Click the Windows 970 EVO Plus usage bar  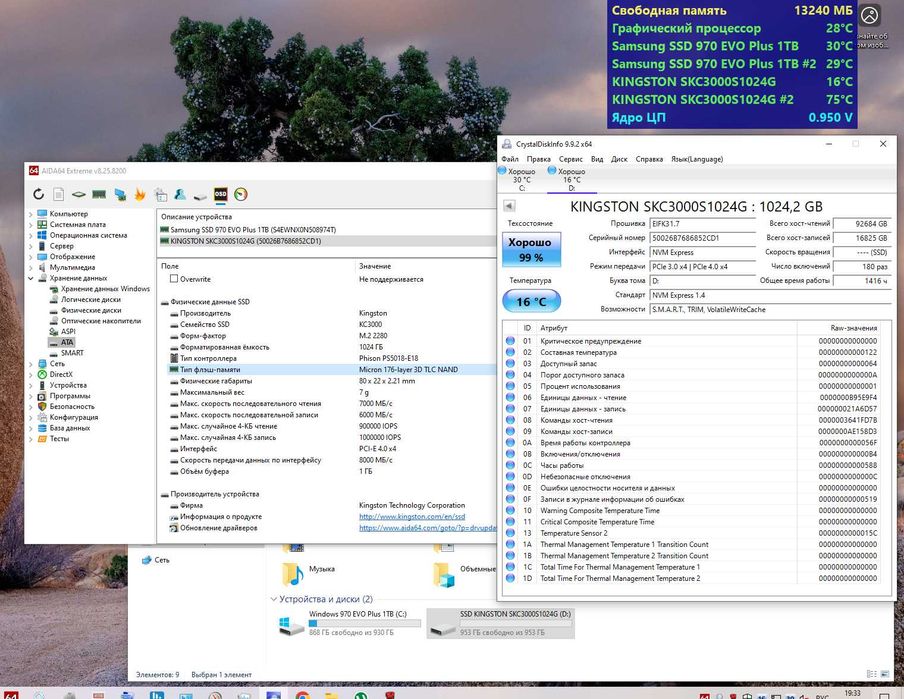(364, 623)
